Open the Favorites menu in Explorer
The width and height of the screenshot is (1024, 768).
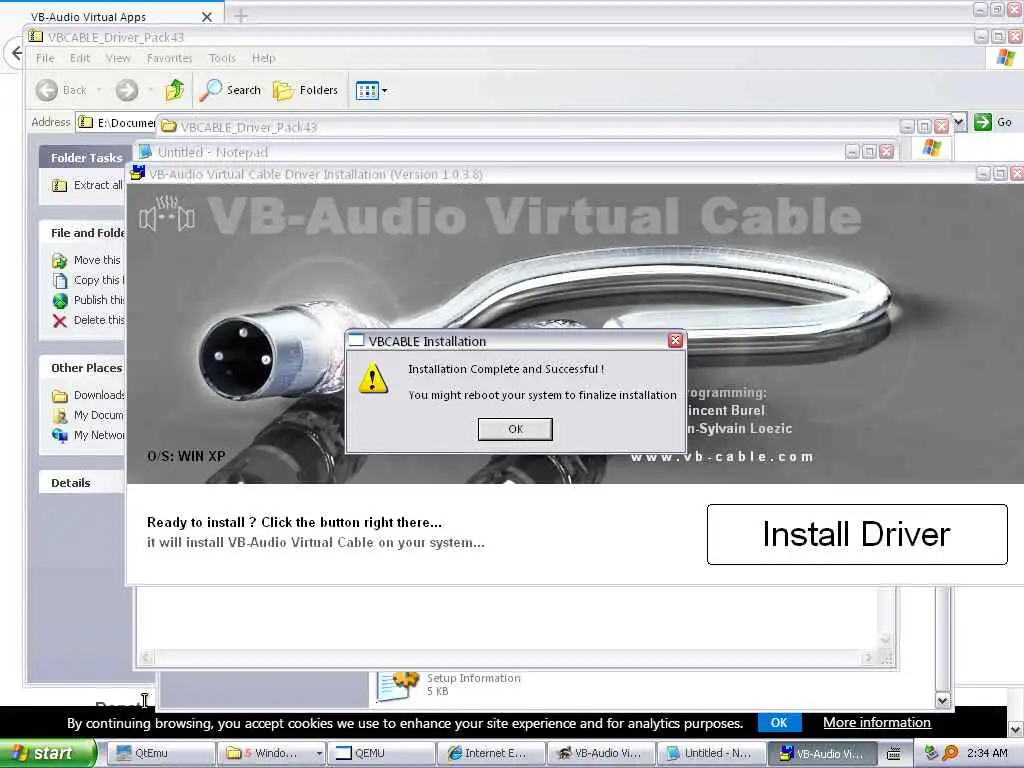click(169, 58)
